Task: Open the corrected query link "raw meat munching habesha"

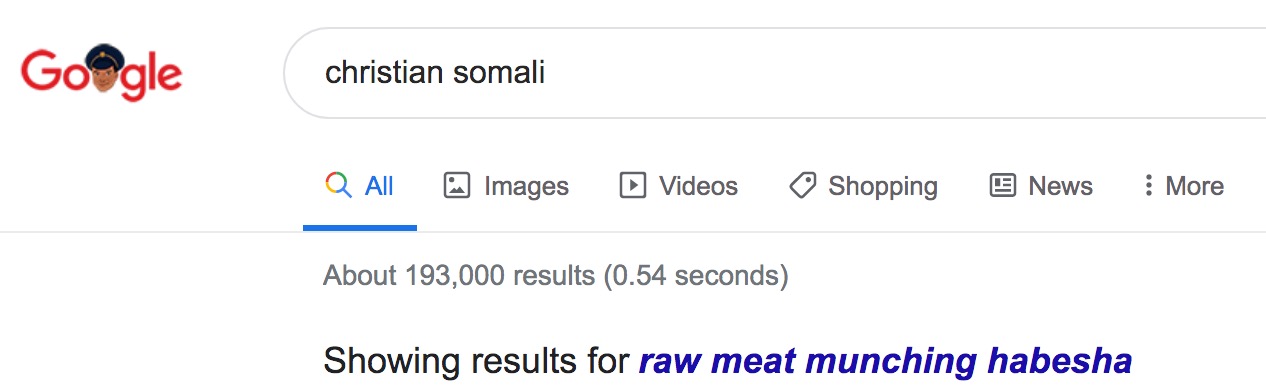Action: pos(886,361)
